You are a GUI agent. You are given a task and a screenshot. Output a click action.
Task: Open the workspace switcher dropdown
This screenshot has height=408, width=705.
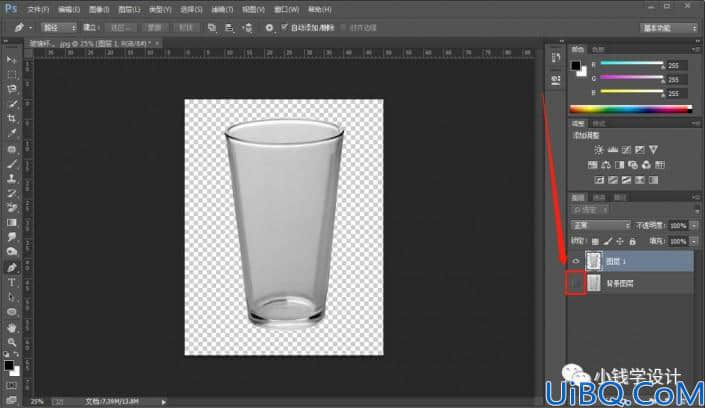[669, 28]
